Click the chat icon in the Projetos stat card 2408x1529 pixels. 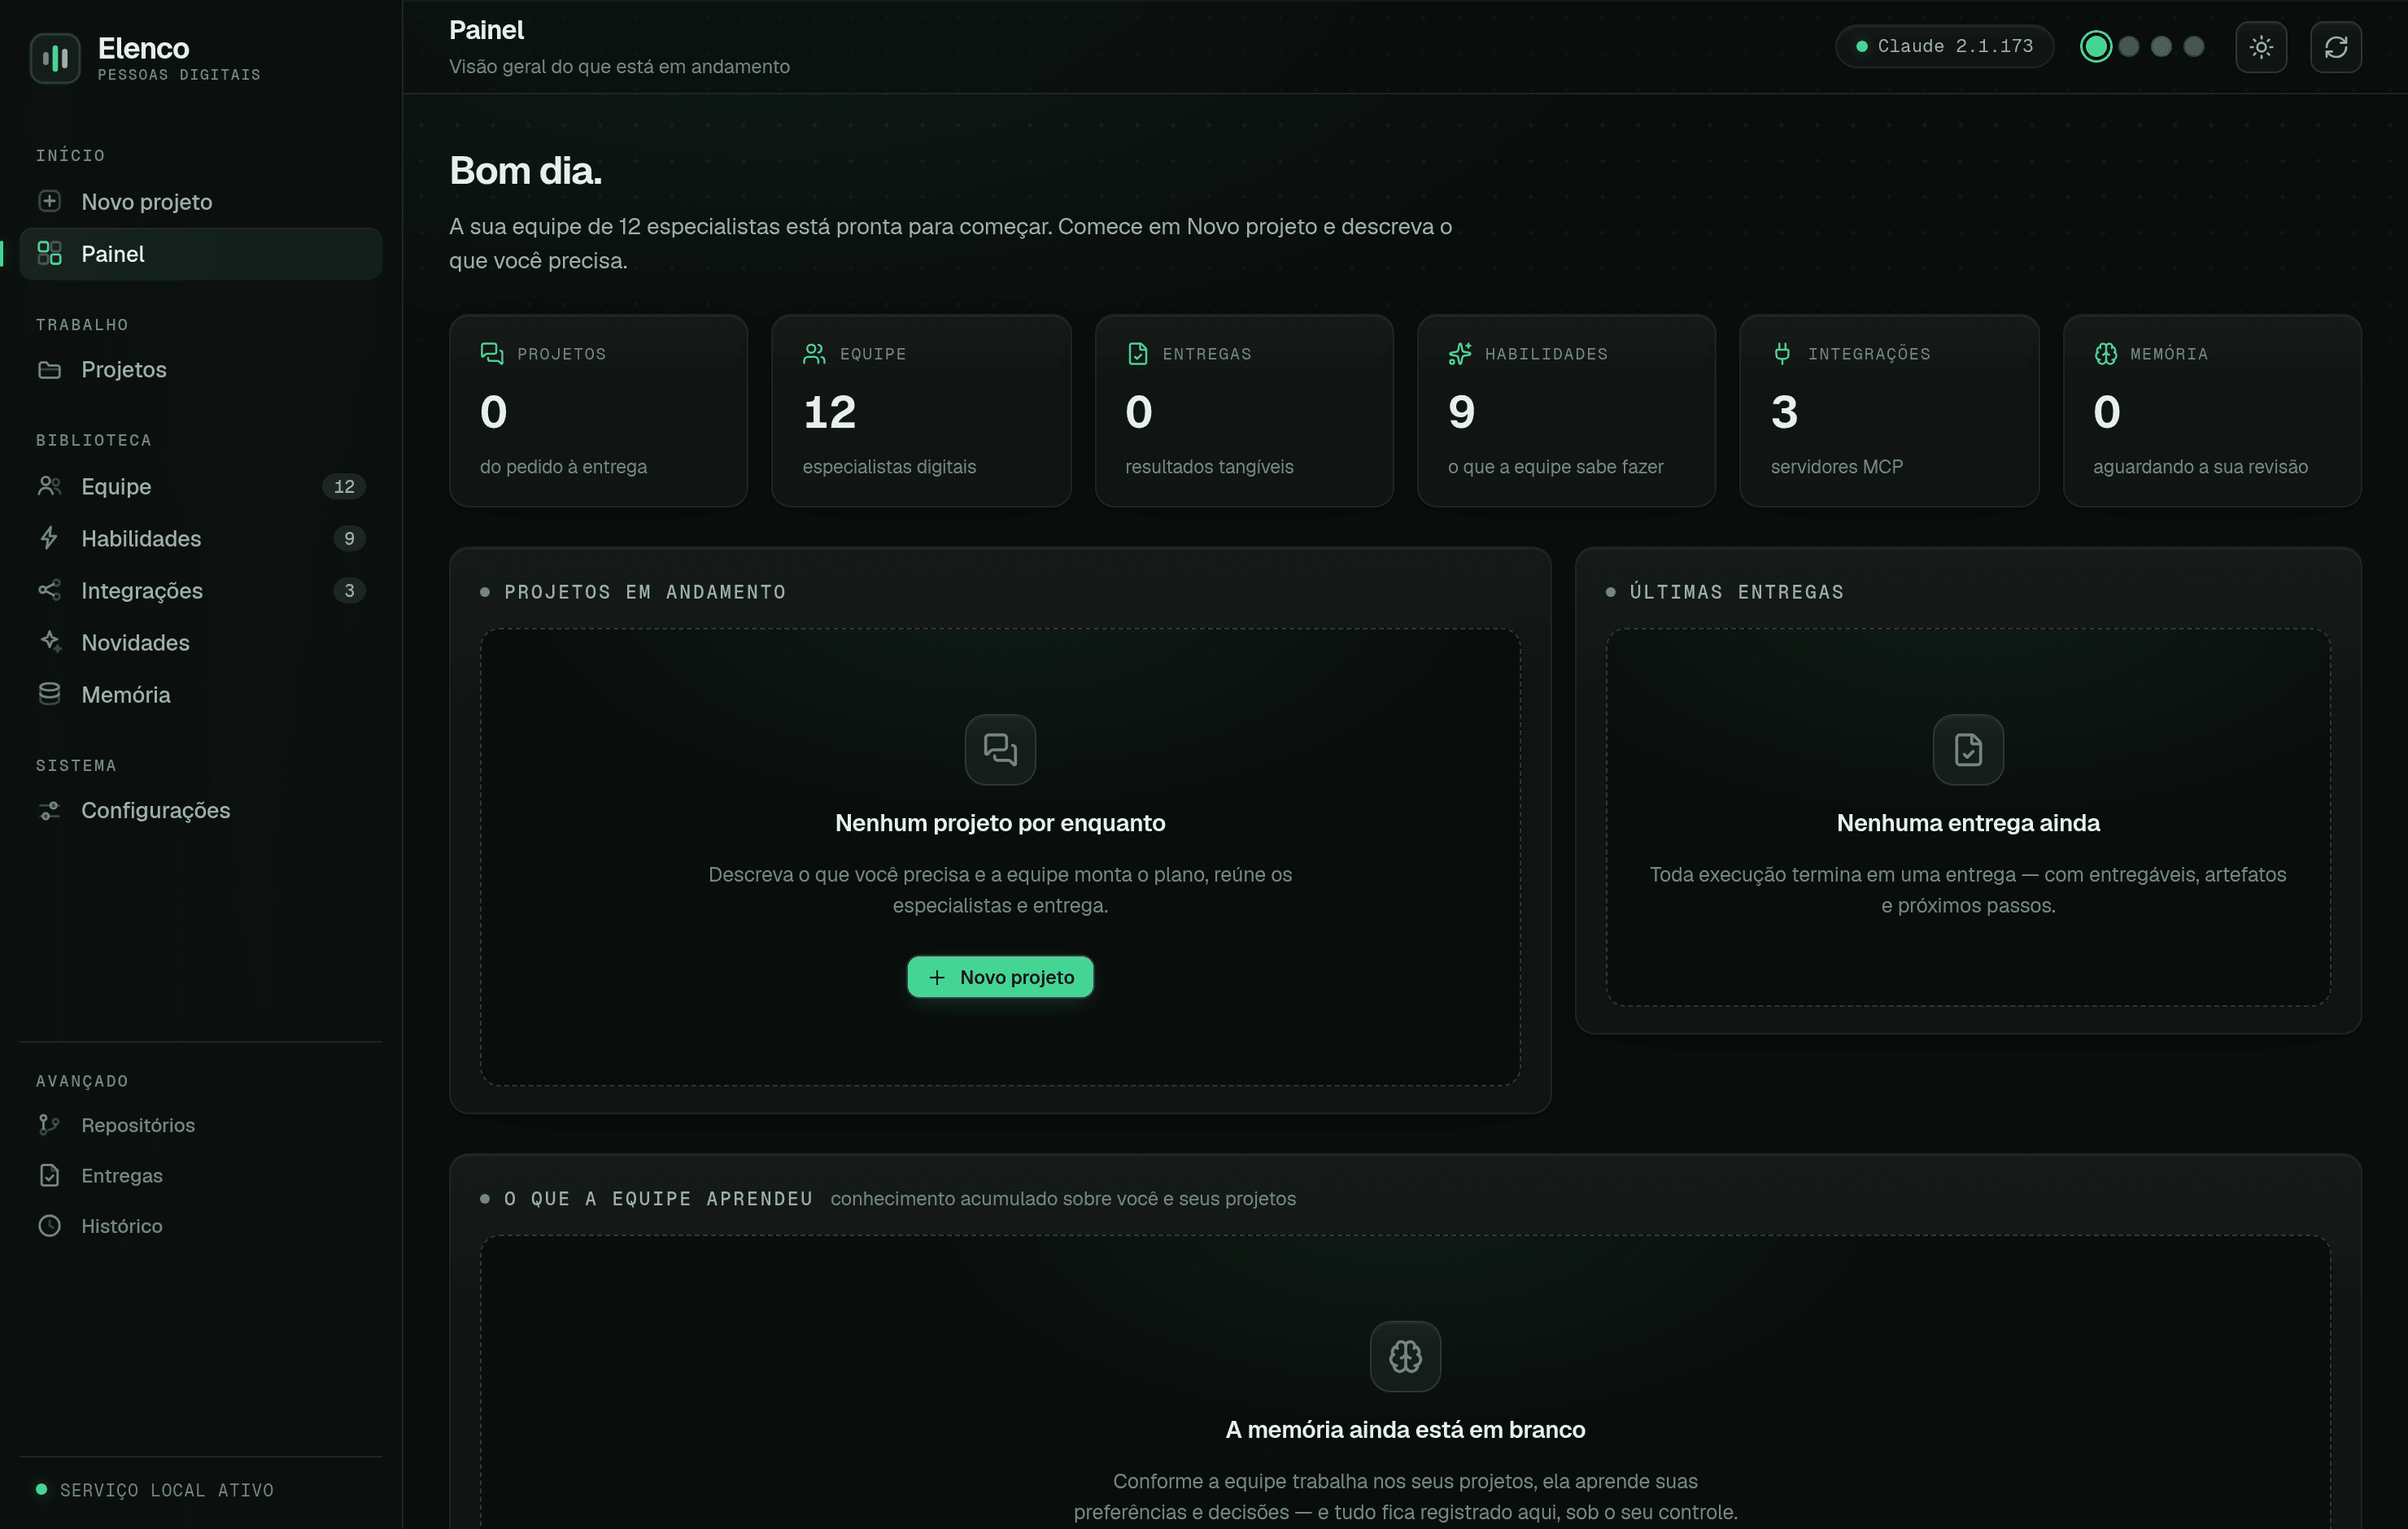click(492, 353)
